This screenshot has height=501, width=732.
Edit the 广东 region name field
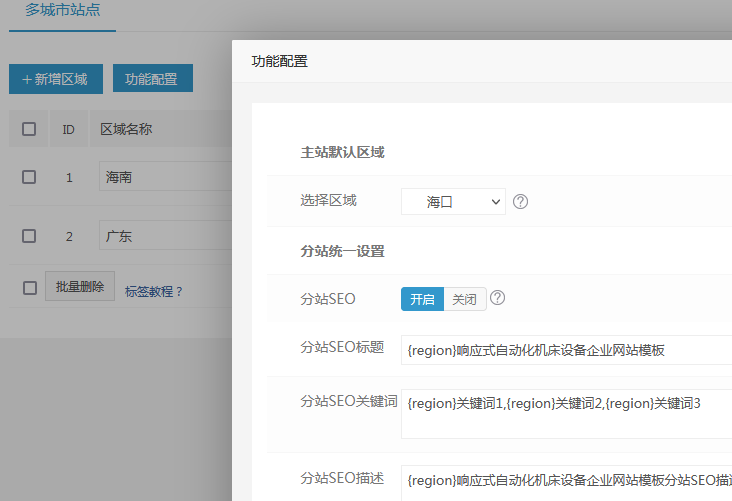click(165, 235)
